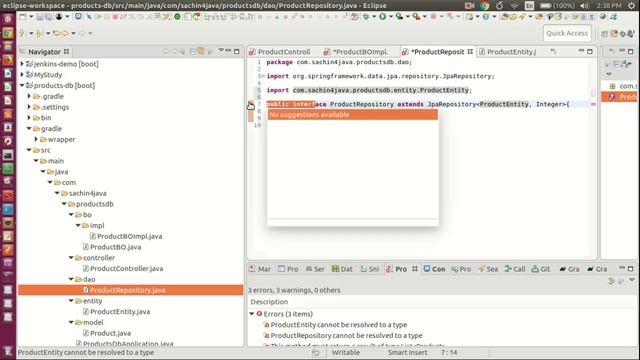Viewport: 640px width, 360px height.
Task: Open the Open Perspective icon
Action: 604,34
